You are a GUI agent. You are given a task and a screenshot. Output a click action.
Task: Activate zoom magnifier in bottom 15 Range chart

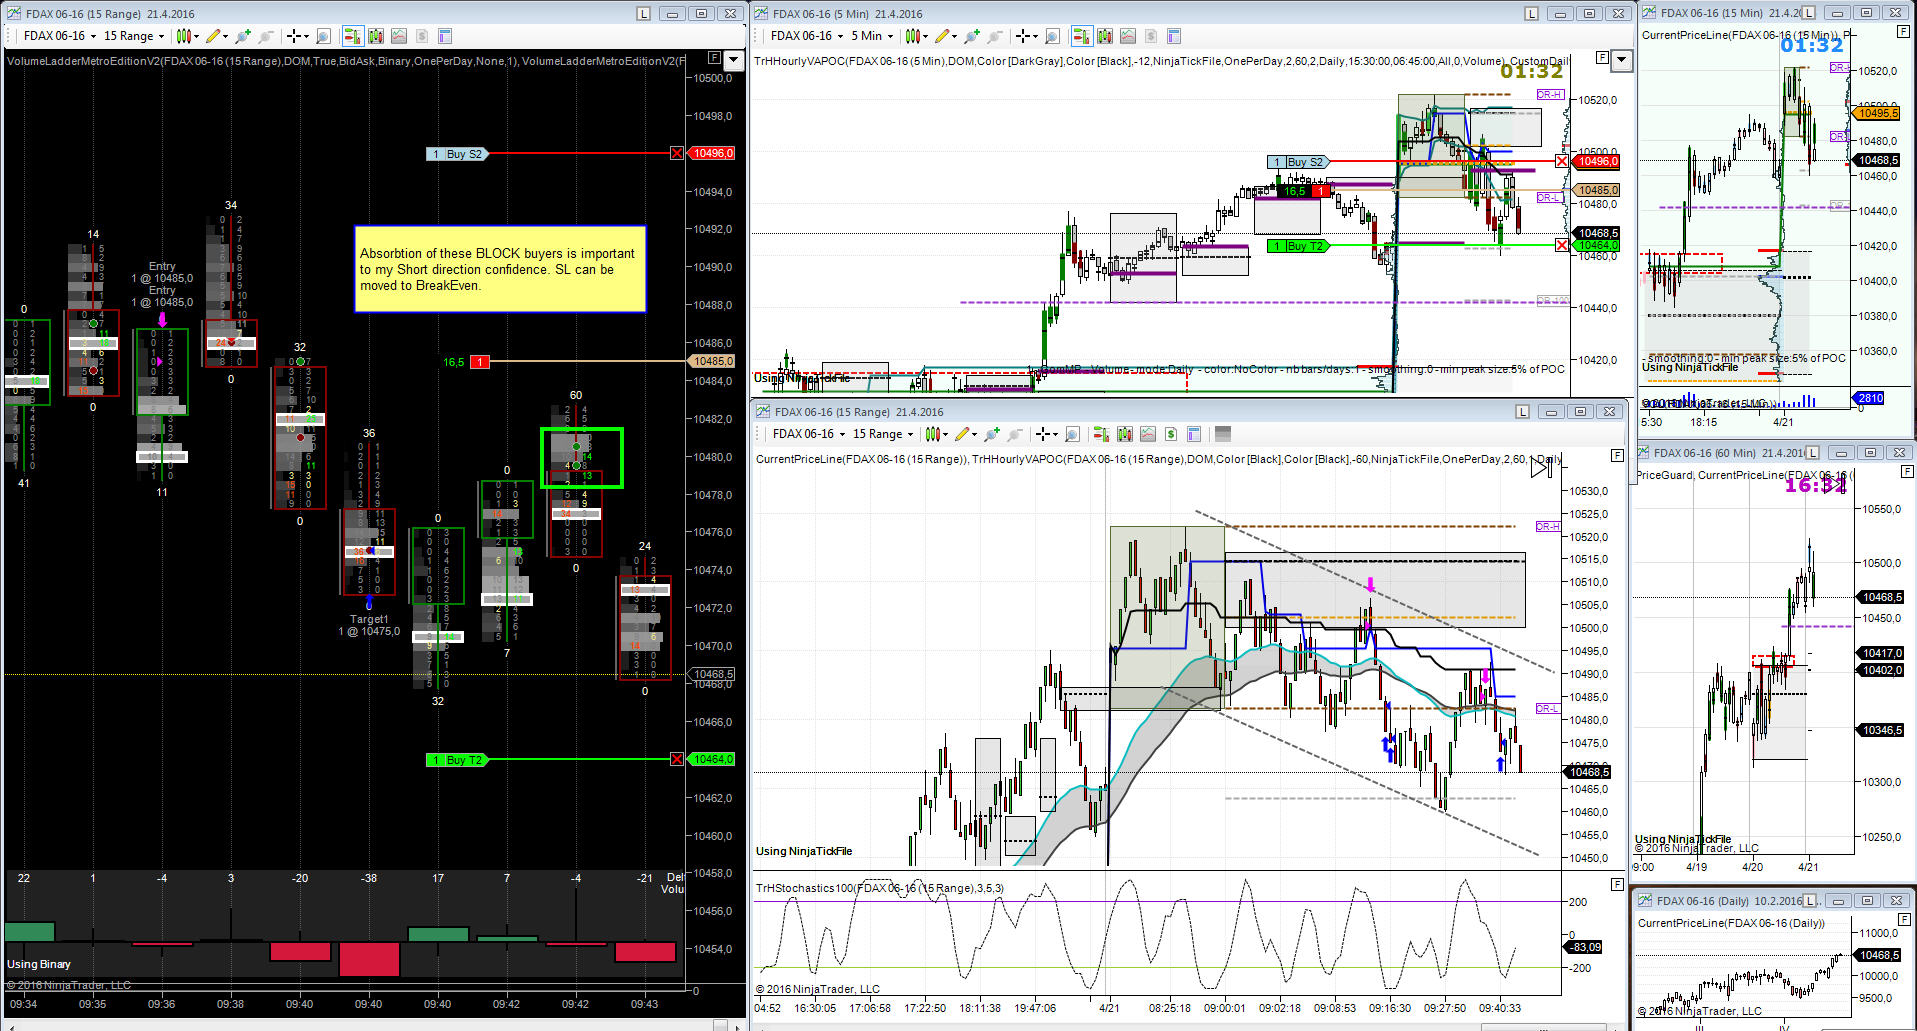(1072, 434)
